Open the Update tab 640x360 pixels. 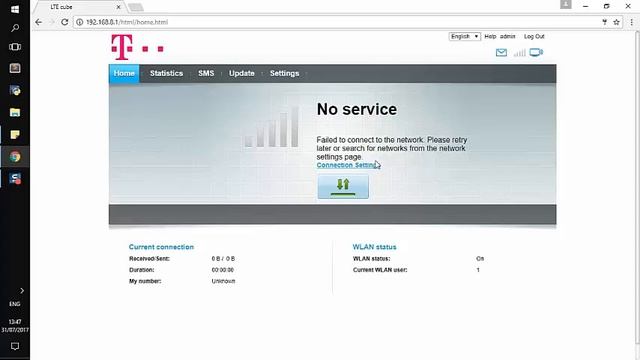pos(242,73)
